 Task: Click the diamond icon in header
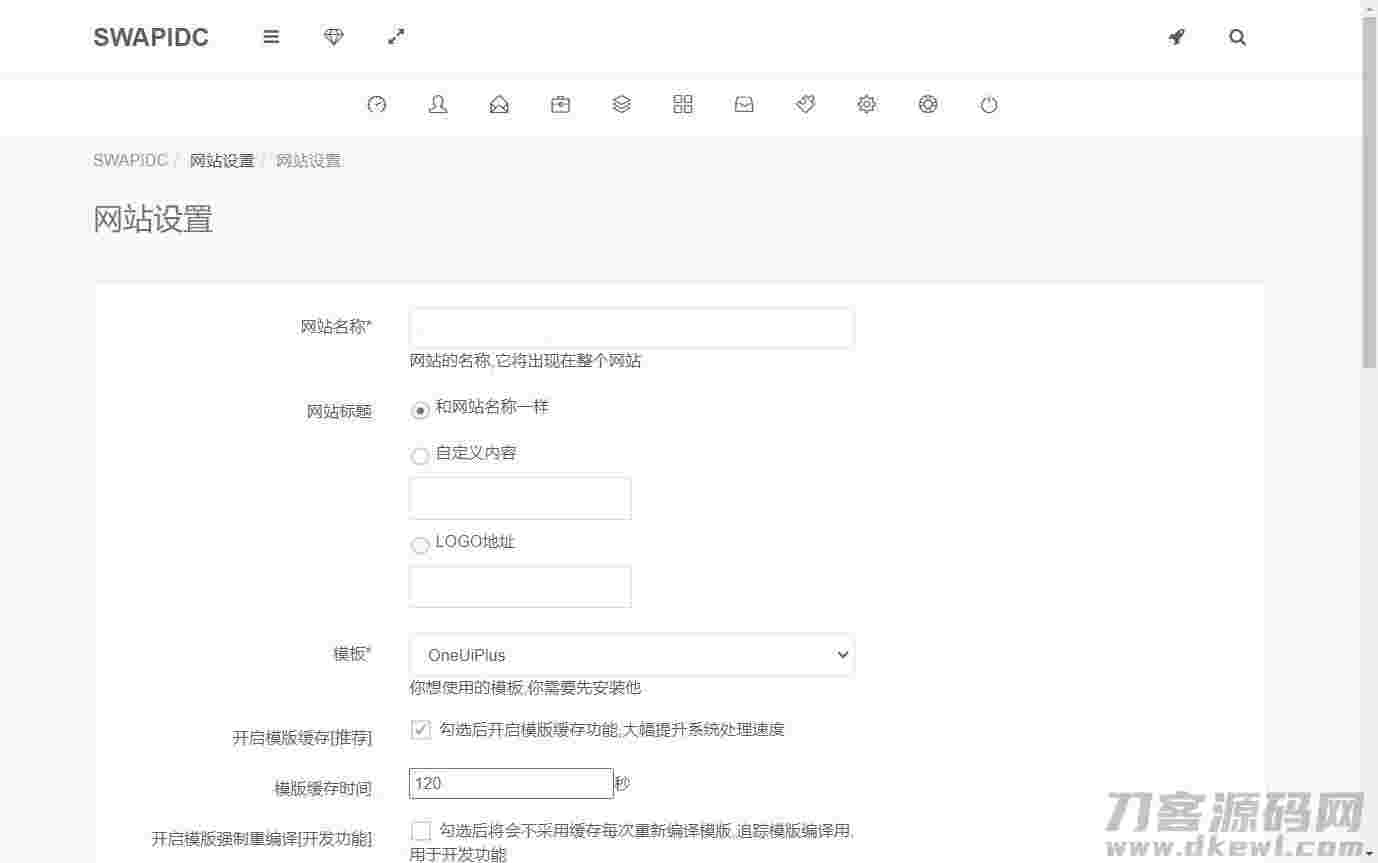(334, 37)
